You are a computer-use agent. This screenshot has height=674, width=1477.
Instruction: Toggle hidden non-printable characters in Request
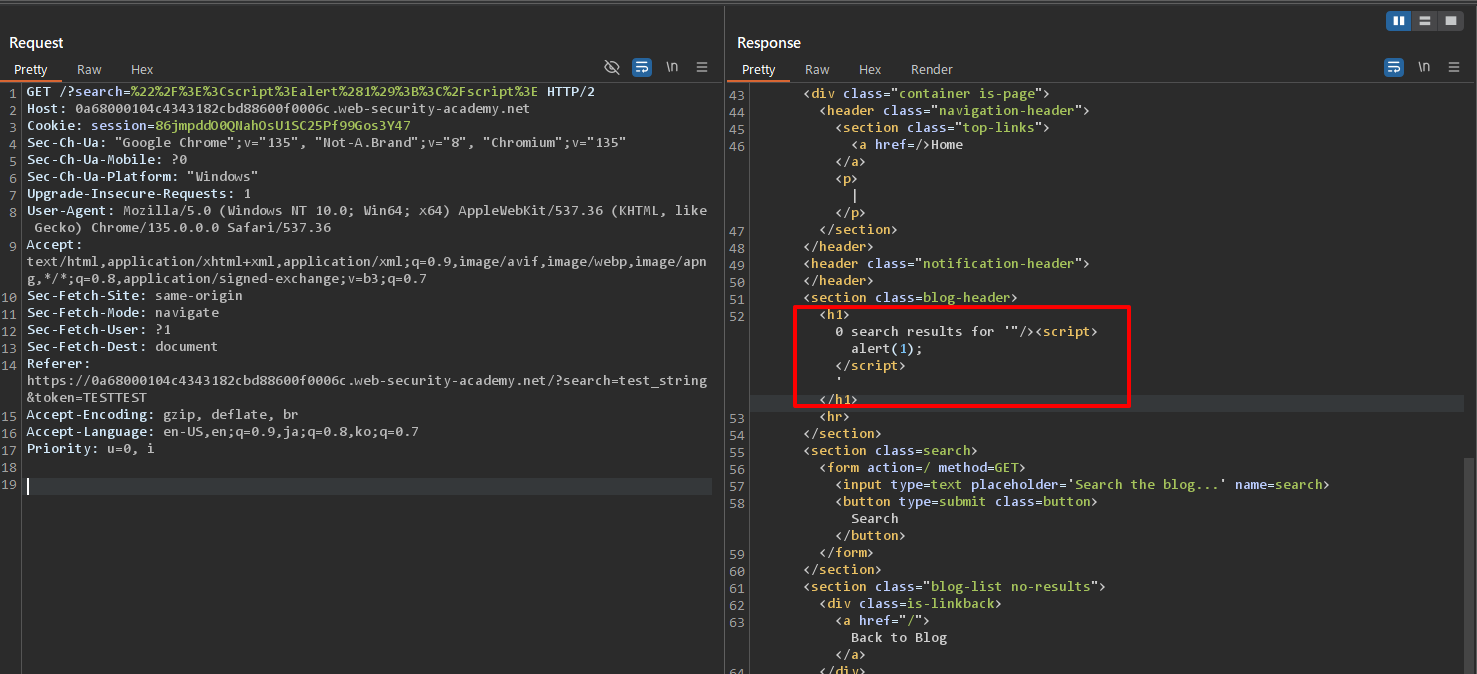(612, 67)
